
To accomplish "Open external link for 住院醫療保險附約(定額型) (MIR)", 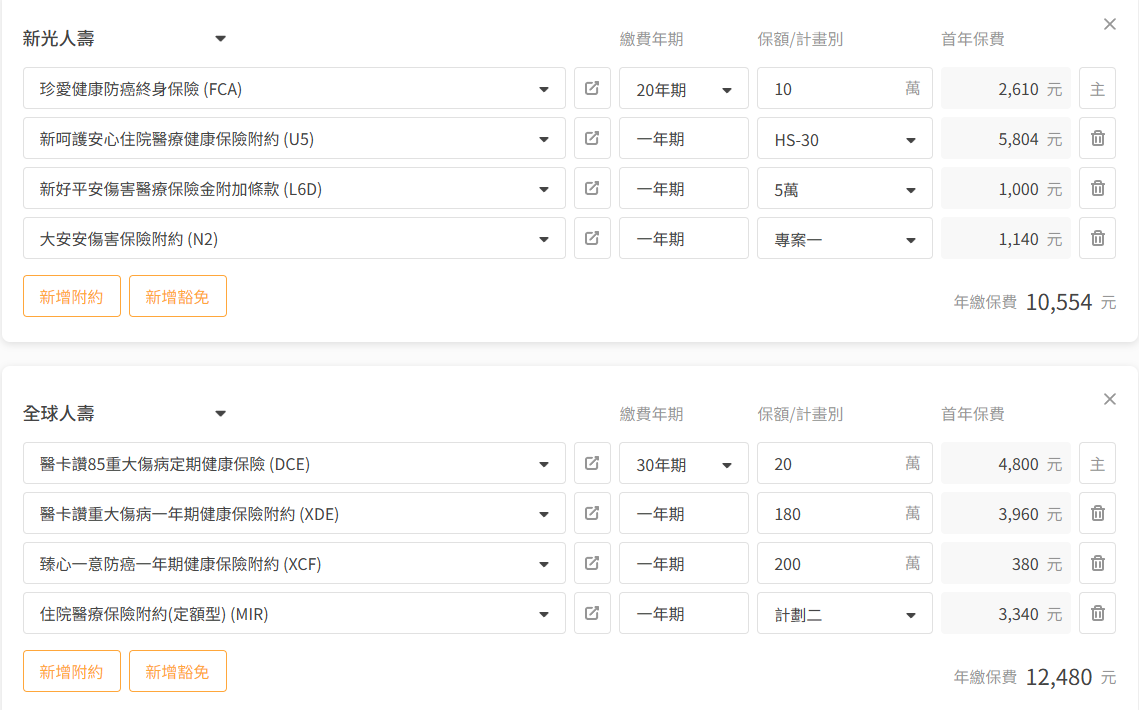I will tap(592, 613).
